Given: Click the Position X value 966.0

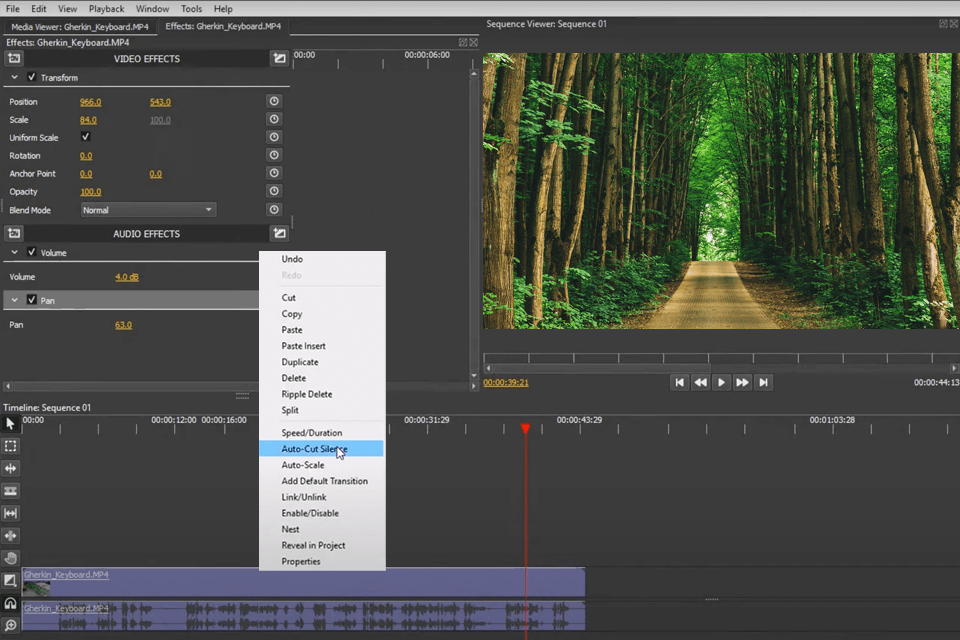Looking at the screenshot, I should pyautogui.click(x=91, y=102).
